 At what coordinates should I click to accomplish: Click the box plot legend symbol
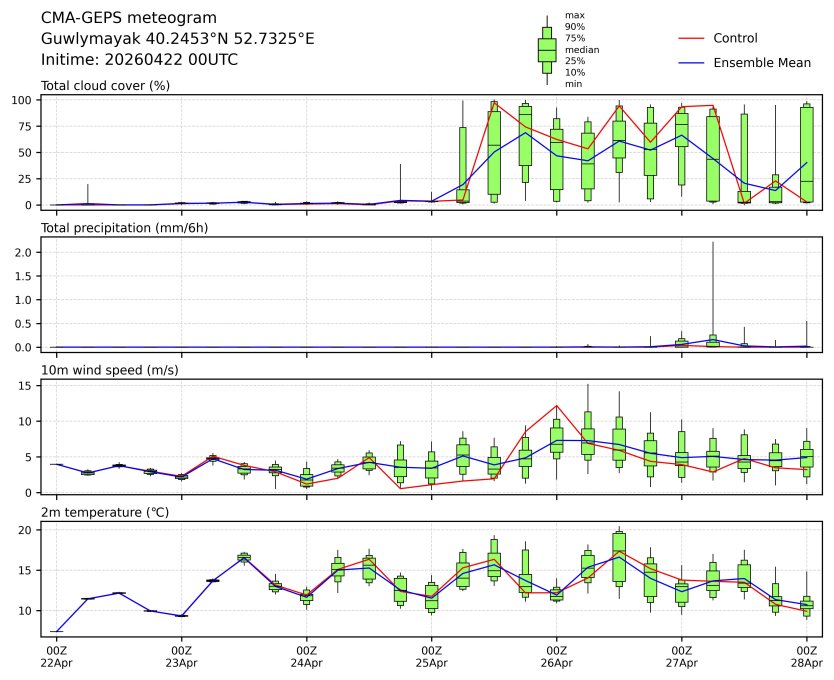547,50
